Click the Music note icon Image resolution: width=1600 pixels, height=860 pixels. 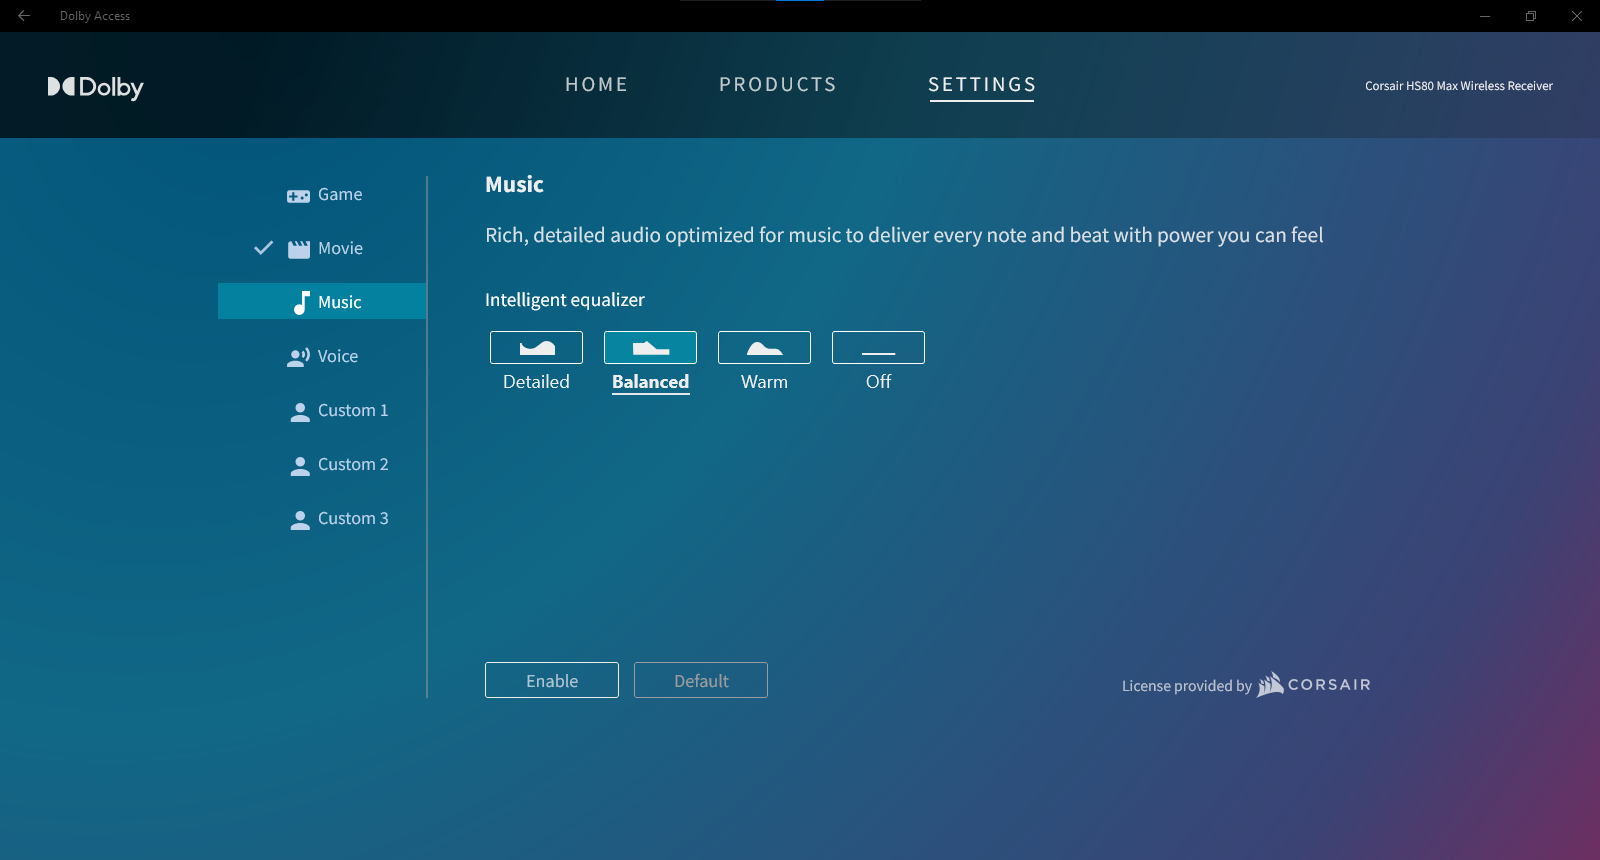click(301, 302)
